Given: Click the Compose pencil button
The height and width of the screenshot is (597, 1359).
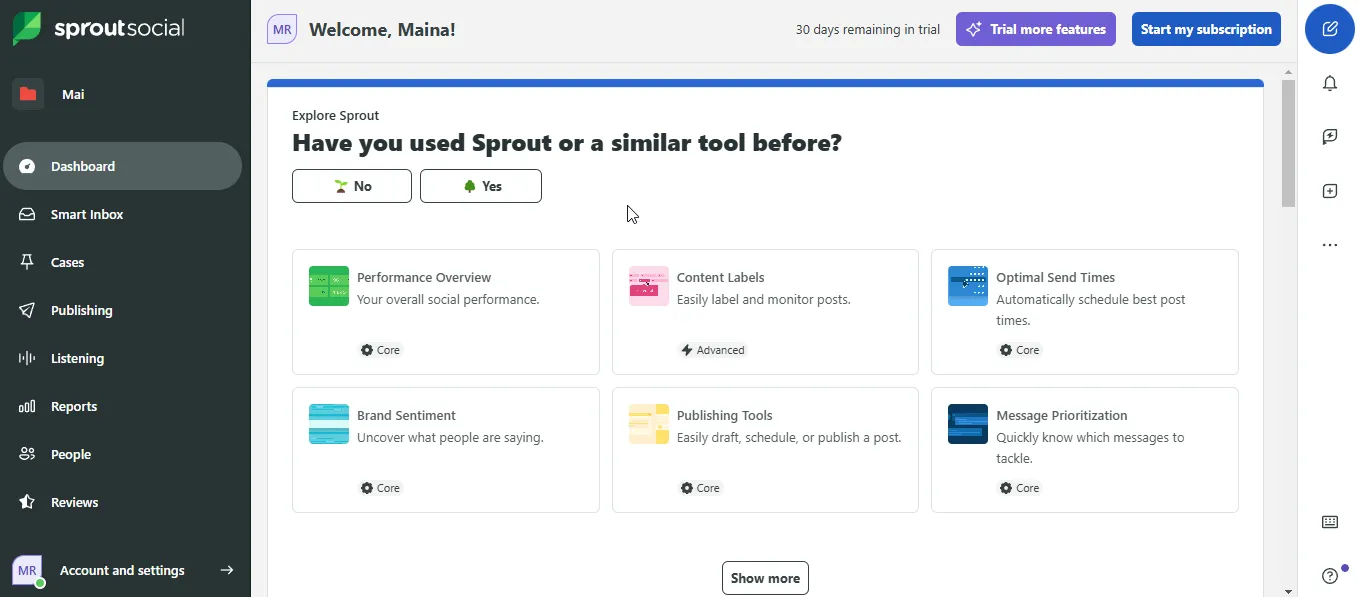Looking at the screenshot, I should coord(1330,29).
